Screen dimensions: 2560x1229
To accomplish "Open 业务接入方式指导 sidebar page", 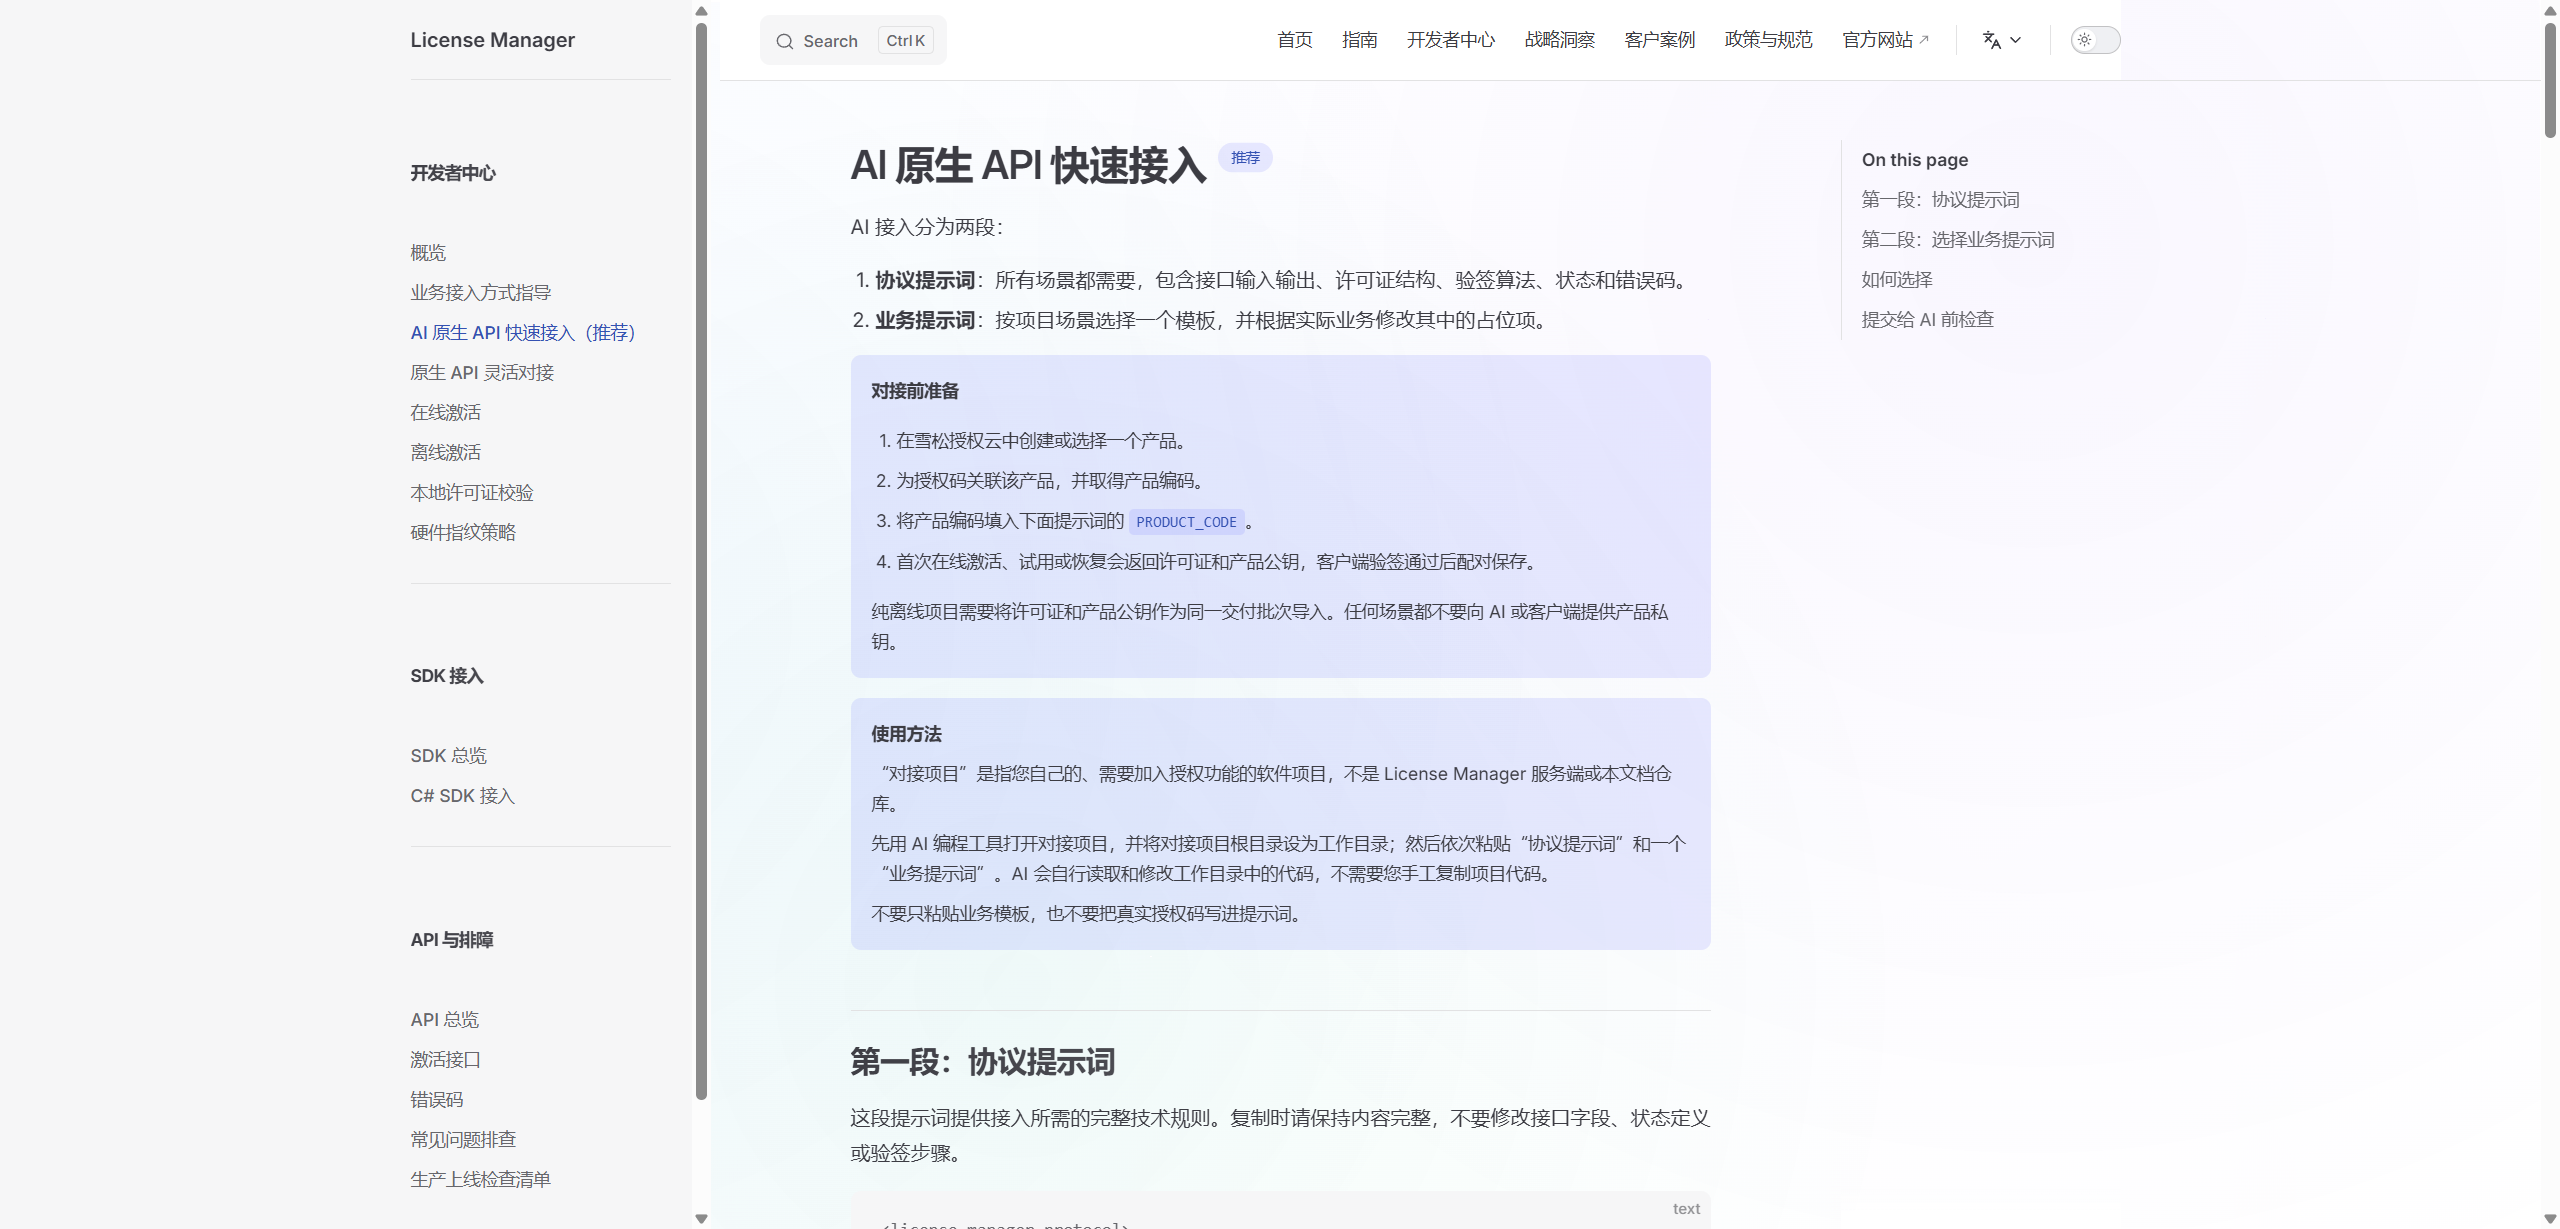I will [481, 293].
